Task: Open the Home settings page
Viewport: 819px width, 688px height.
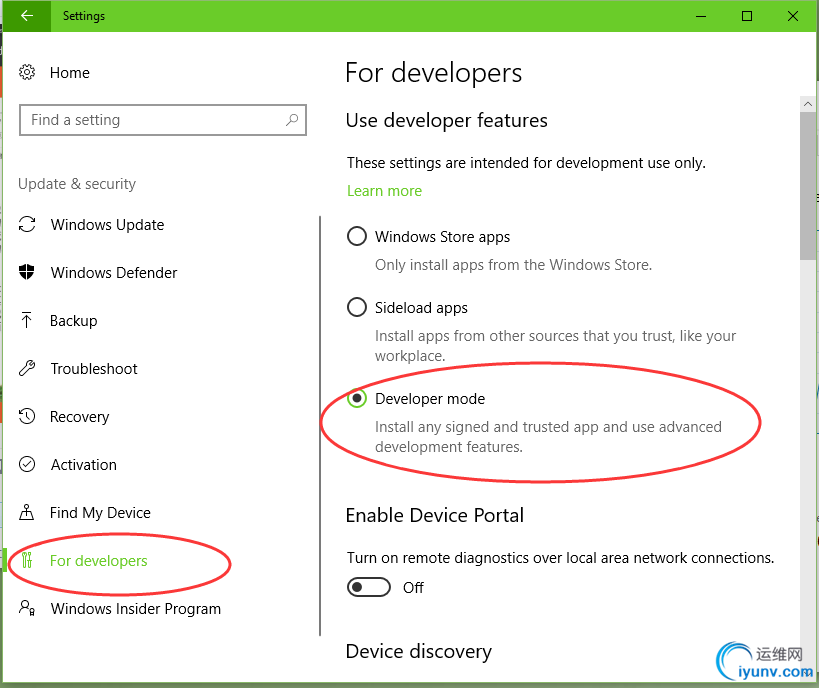Action: coord(69,73)
